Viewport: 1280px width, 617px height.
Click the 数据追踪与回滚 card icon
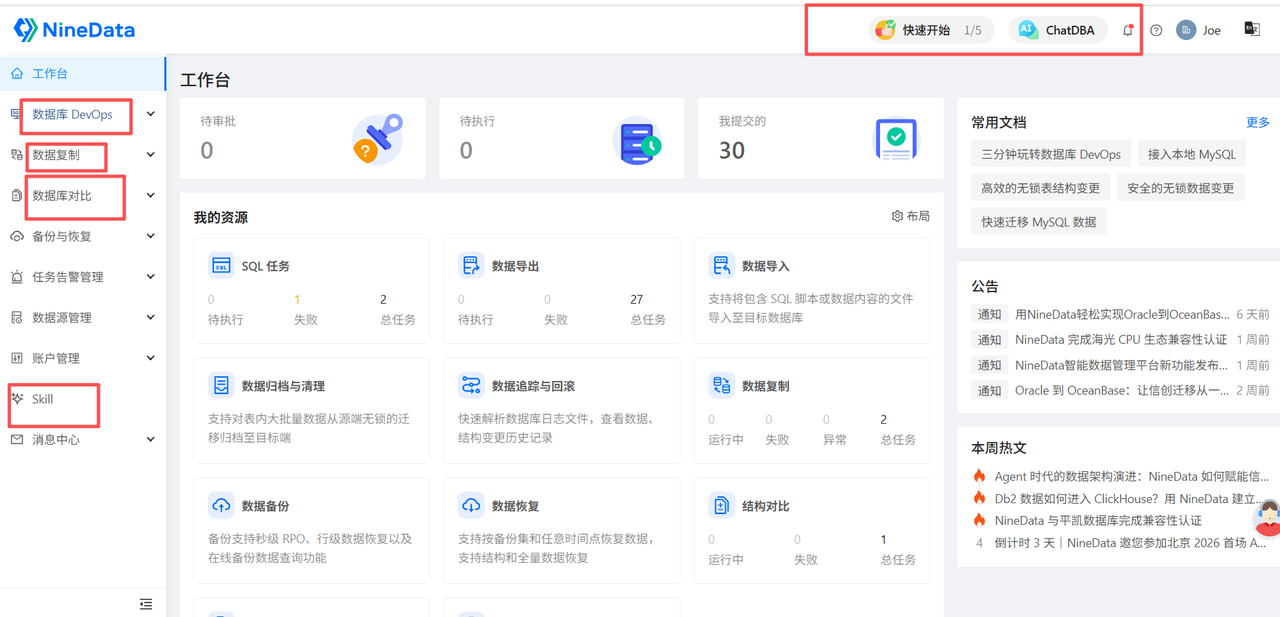[x=470, y=386]
